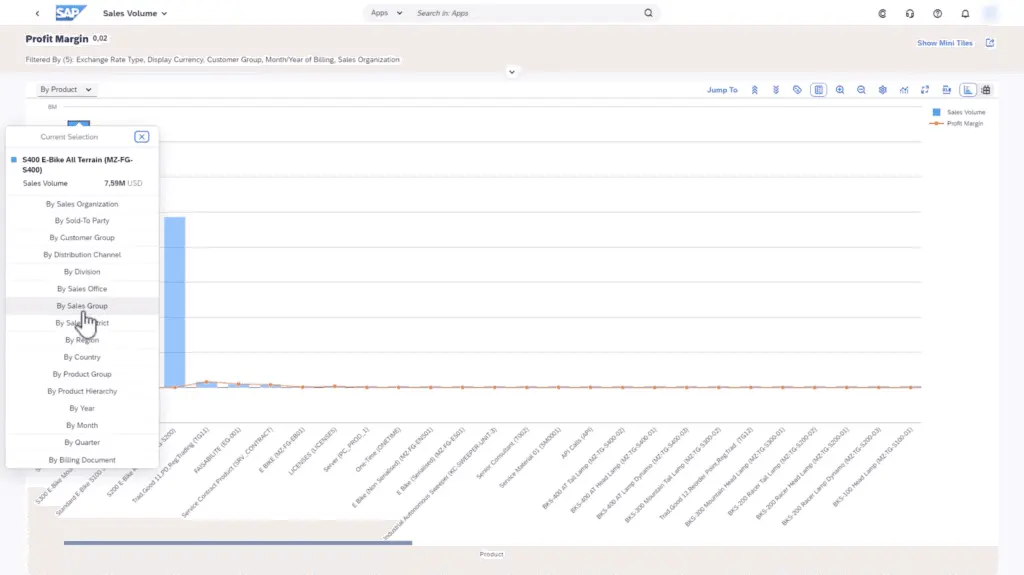Image resolution: width=1024 pixels, height=575 pixels.
Task: Open chart settings gear icon
Action: pyautogui.click(x=882, y=90)
